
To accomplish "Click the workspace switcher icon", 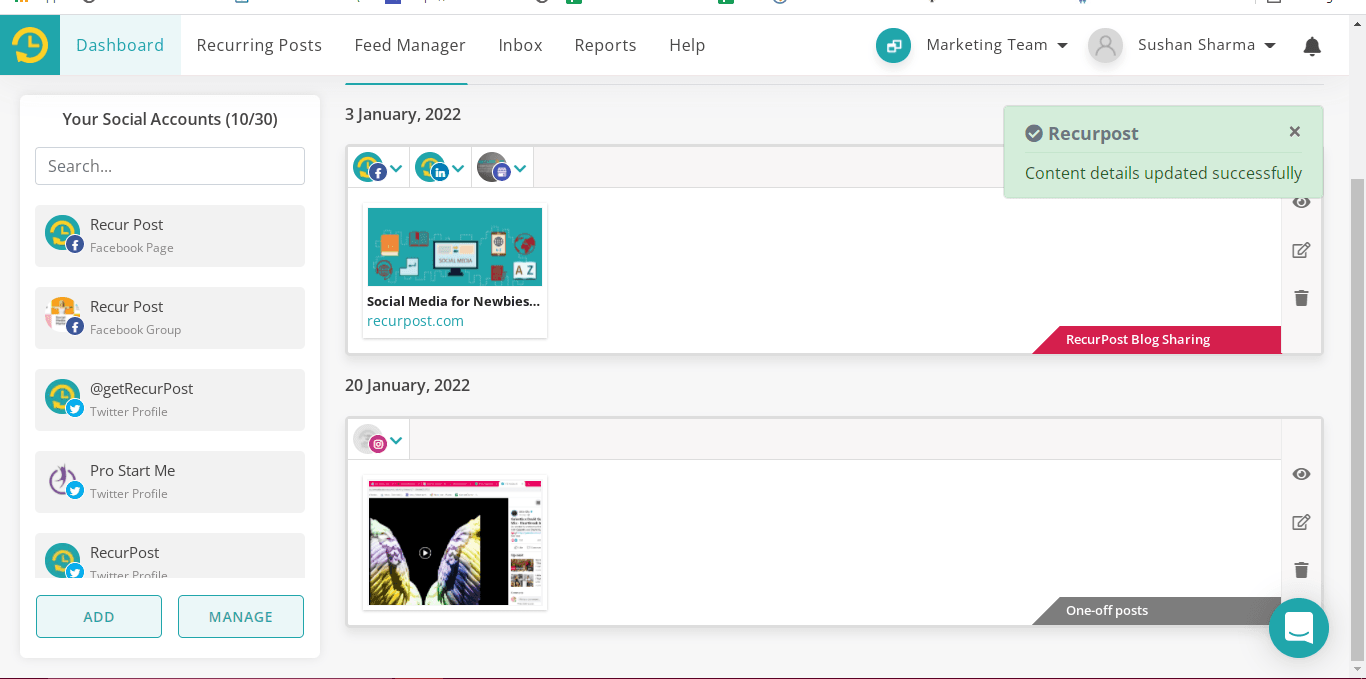I will (893, 45).
